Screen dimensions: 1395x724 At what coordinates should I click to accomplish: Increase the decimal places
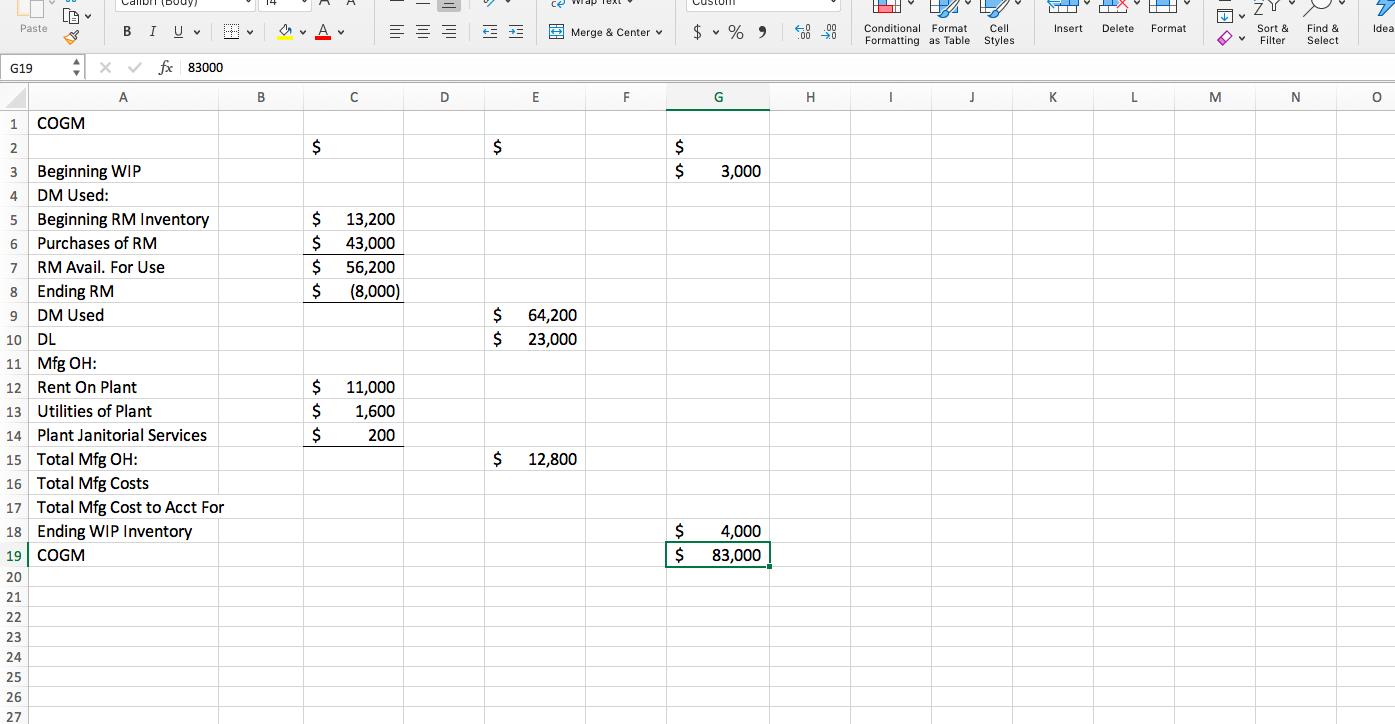(802, 32)
